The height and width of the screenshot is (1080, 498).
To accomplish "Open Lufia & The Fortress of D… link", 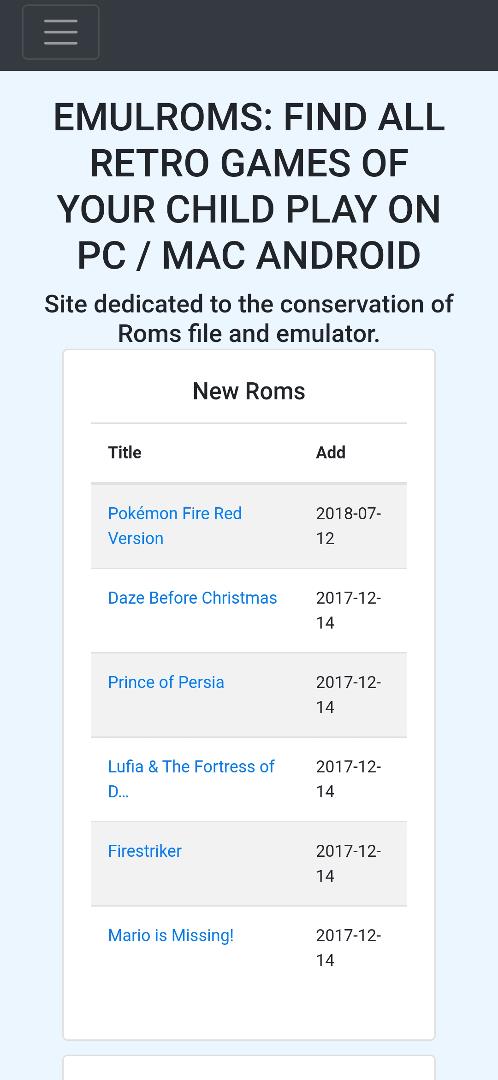I will tap(191, 779).
